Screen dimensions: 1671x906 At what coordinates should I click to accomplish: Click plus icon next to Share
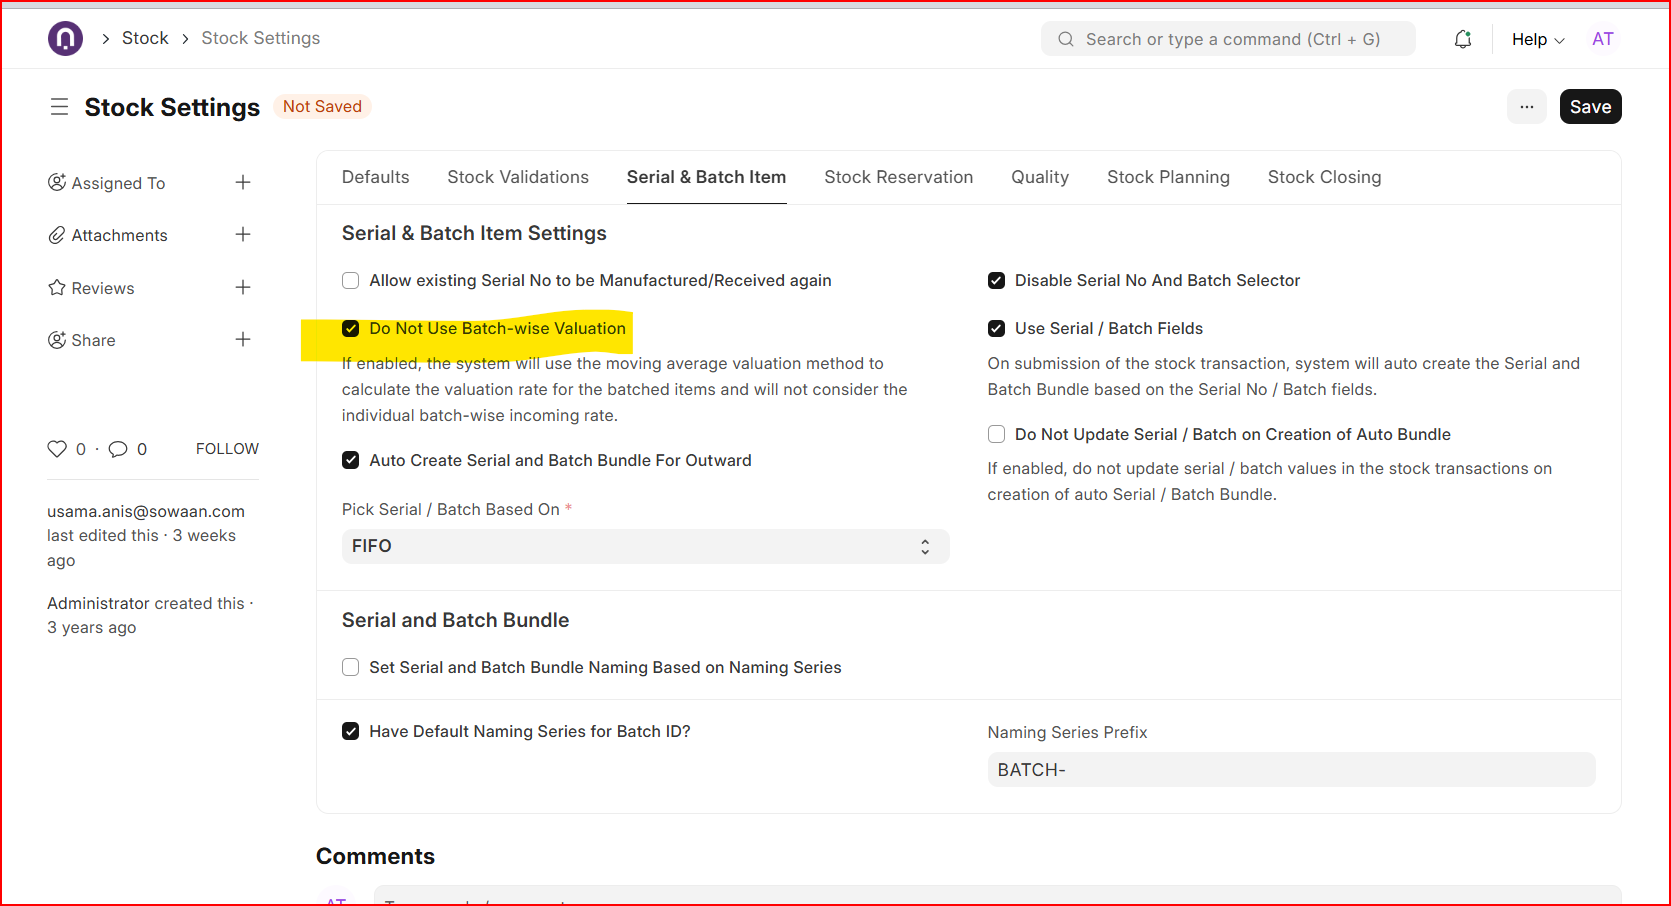pos(242,339)
